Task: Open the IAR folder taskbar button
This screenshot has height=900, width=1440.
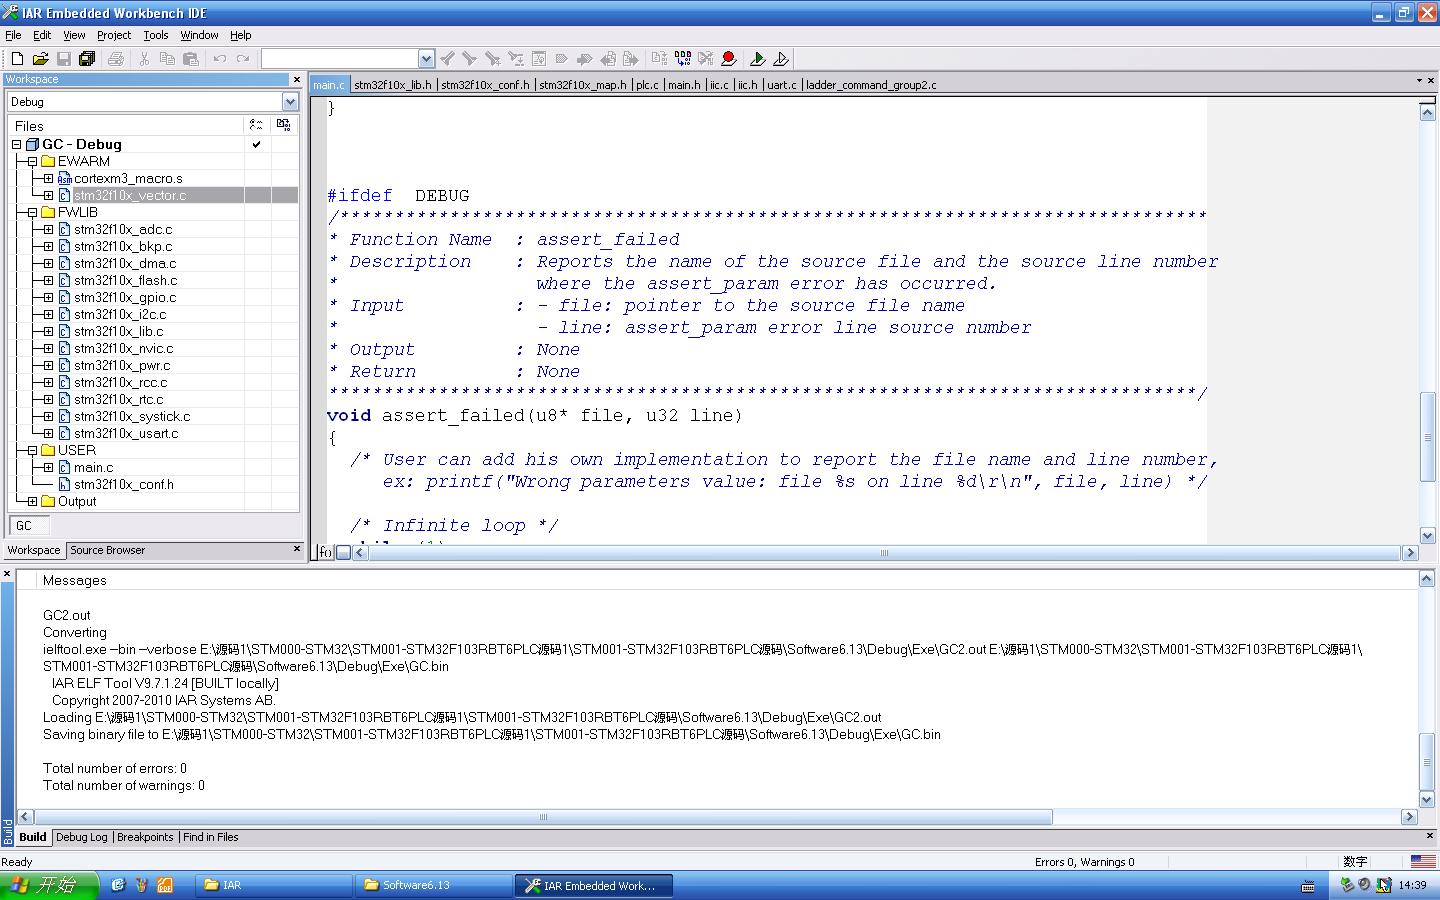Action: [x=275, y=885]
